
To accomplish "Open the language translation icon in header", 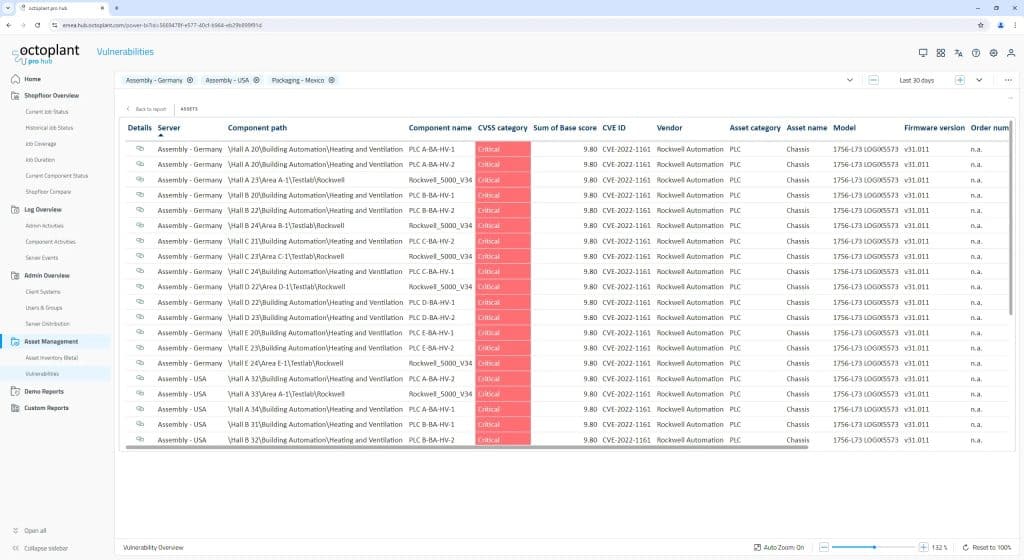I will coord(958,53).
